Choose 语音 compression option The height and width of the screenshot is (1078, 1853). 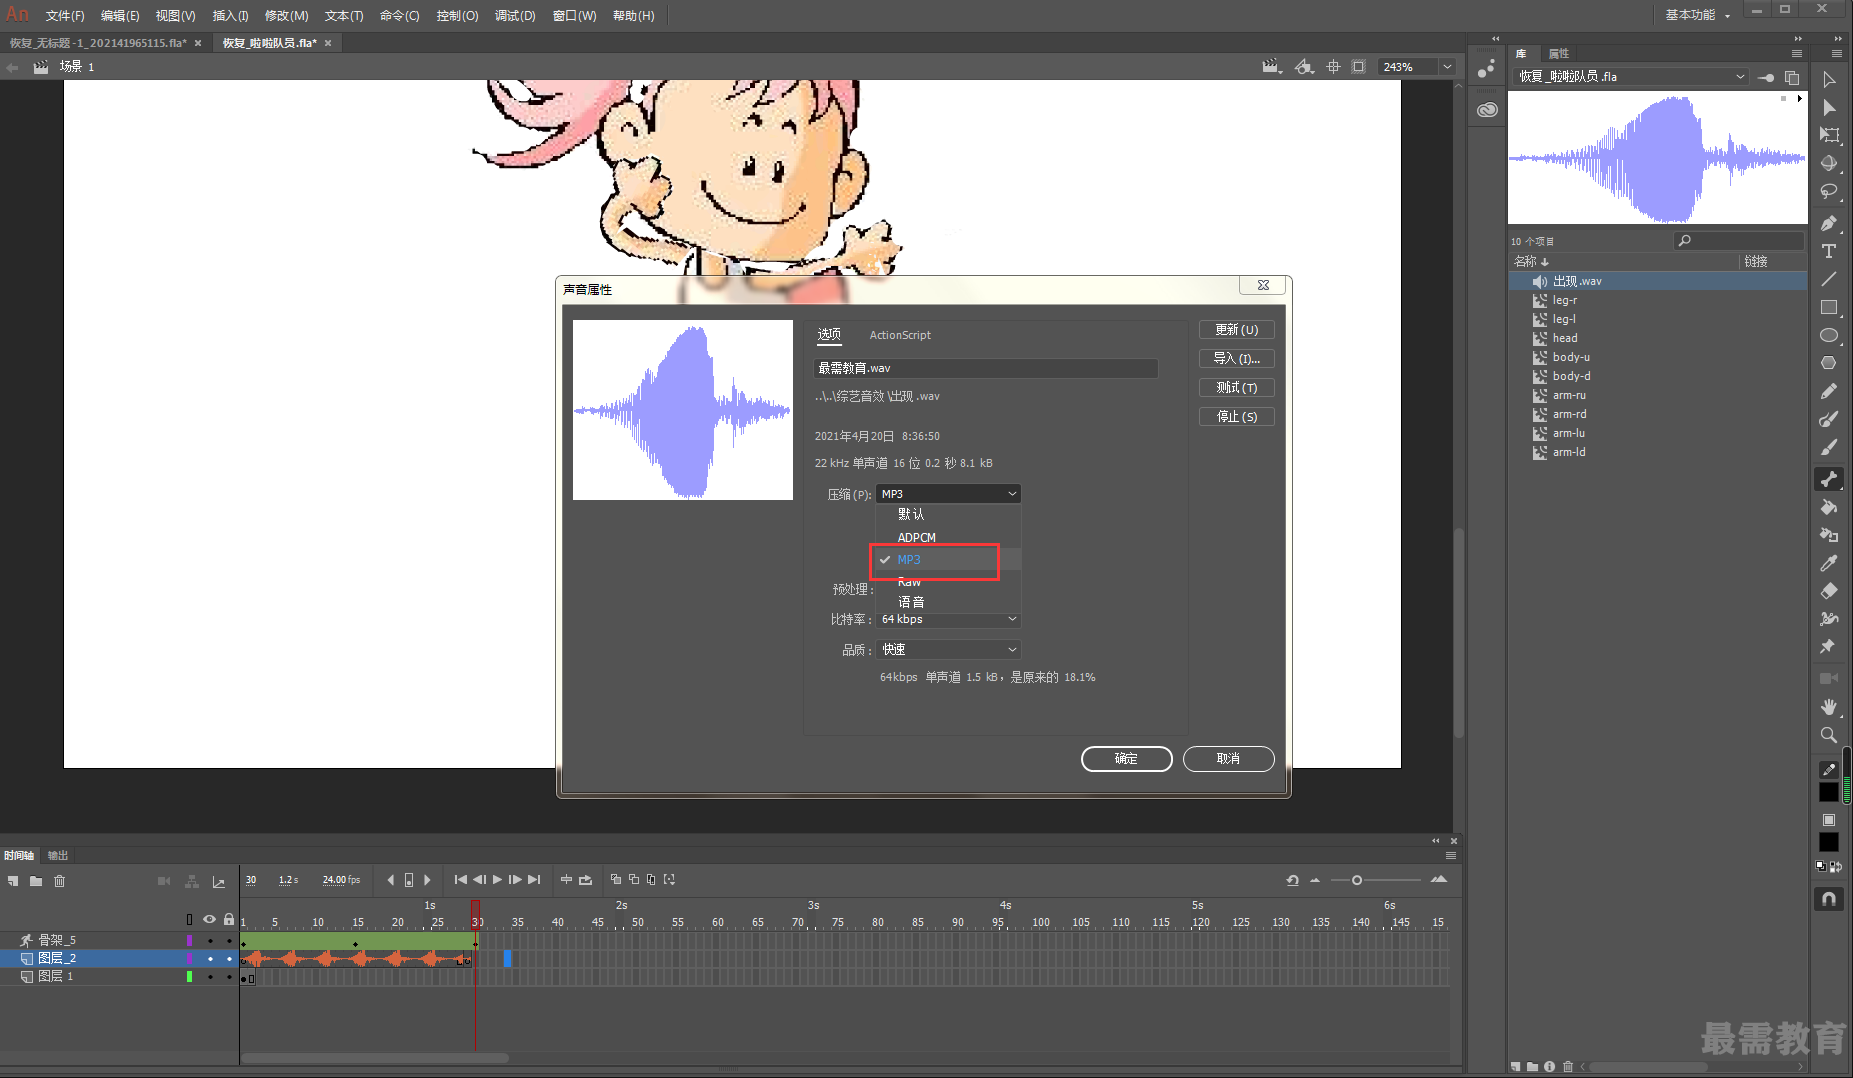(948, 602)
